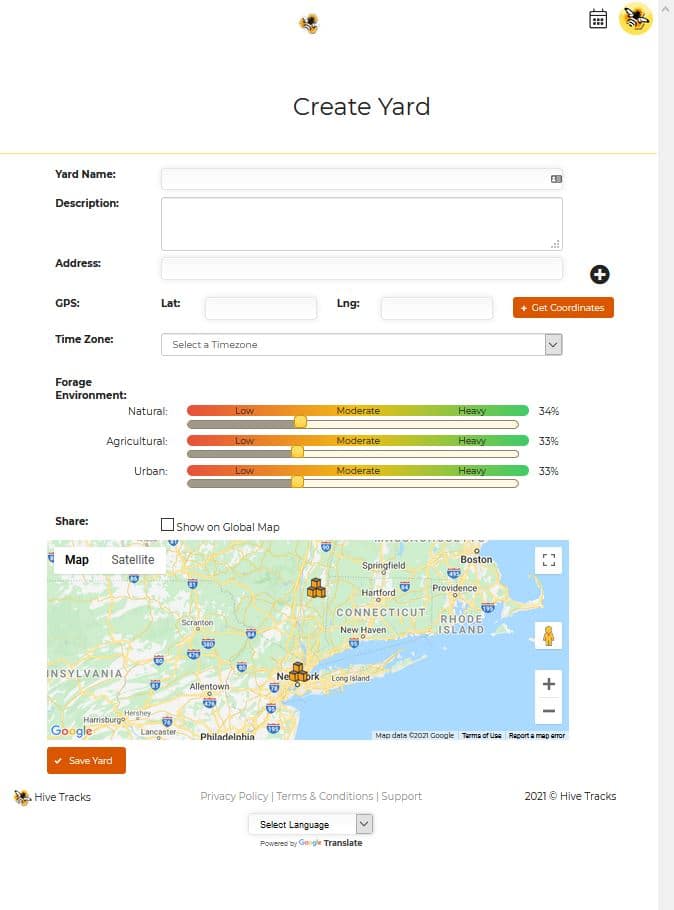This screenshot has width=674, height=910.
Task: Click the Translate text under language selector
Action: 343,843
